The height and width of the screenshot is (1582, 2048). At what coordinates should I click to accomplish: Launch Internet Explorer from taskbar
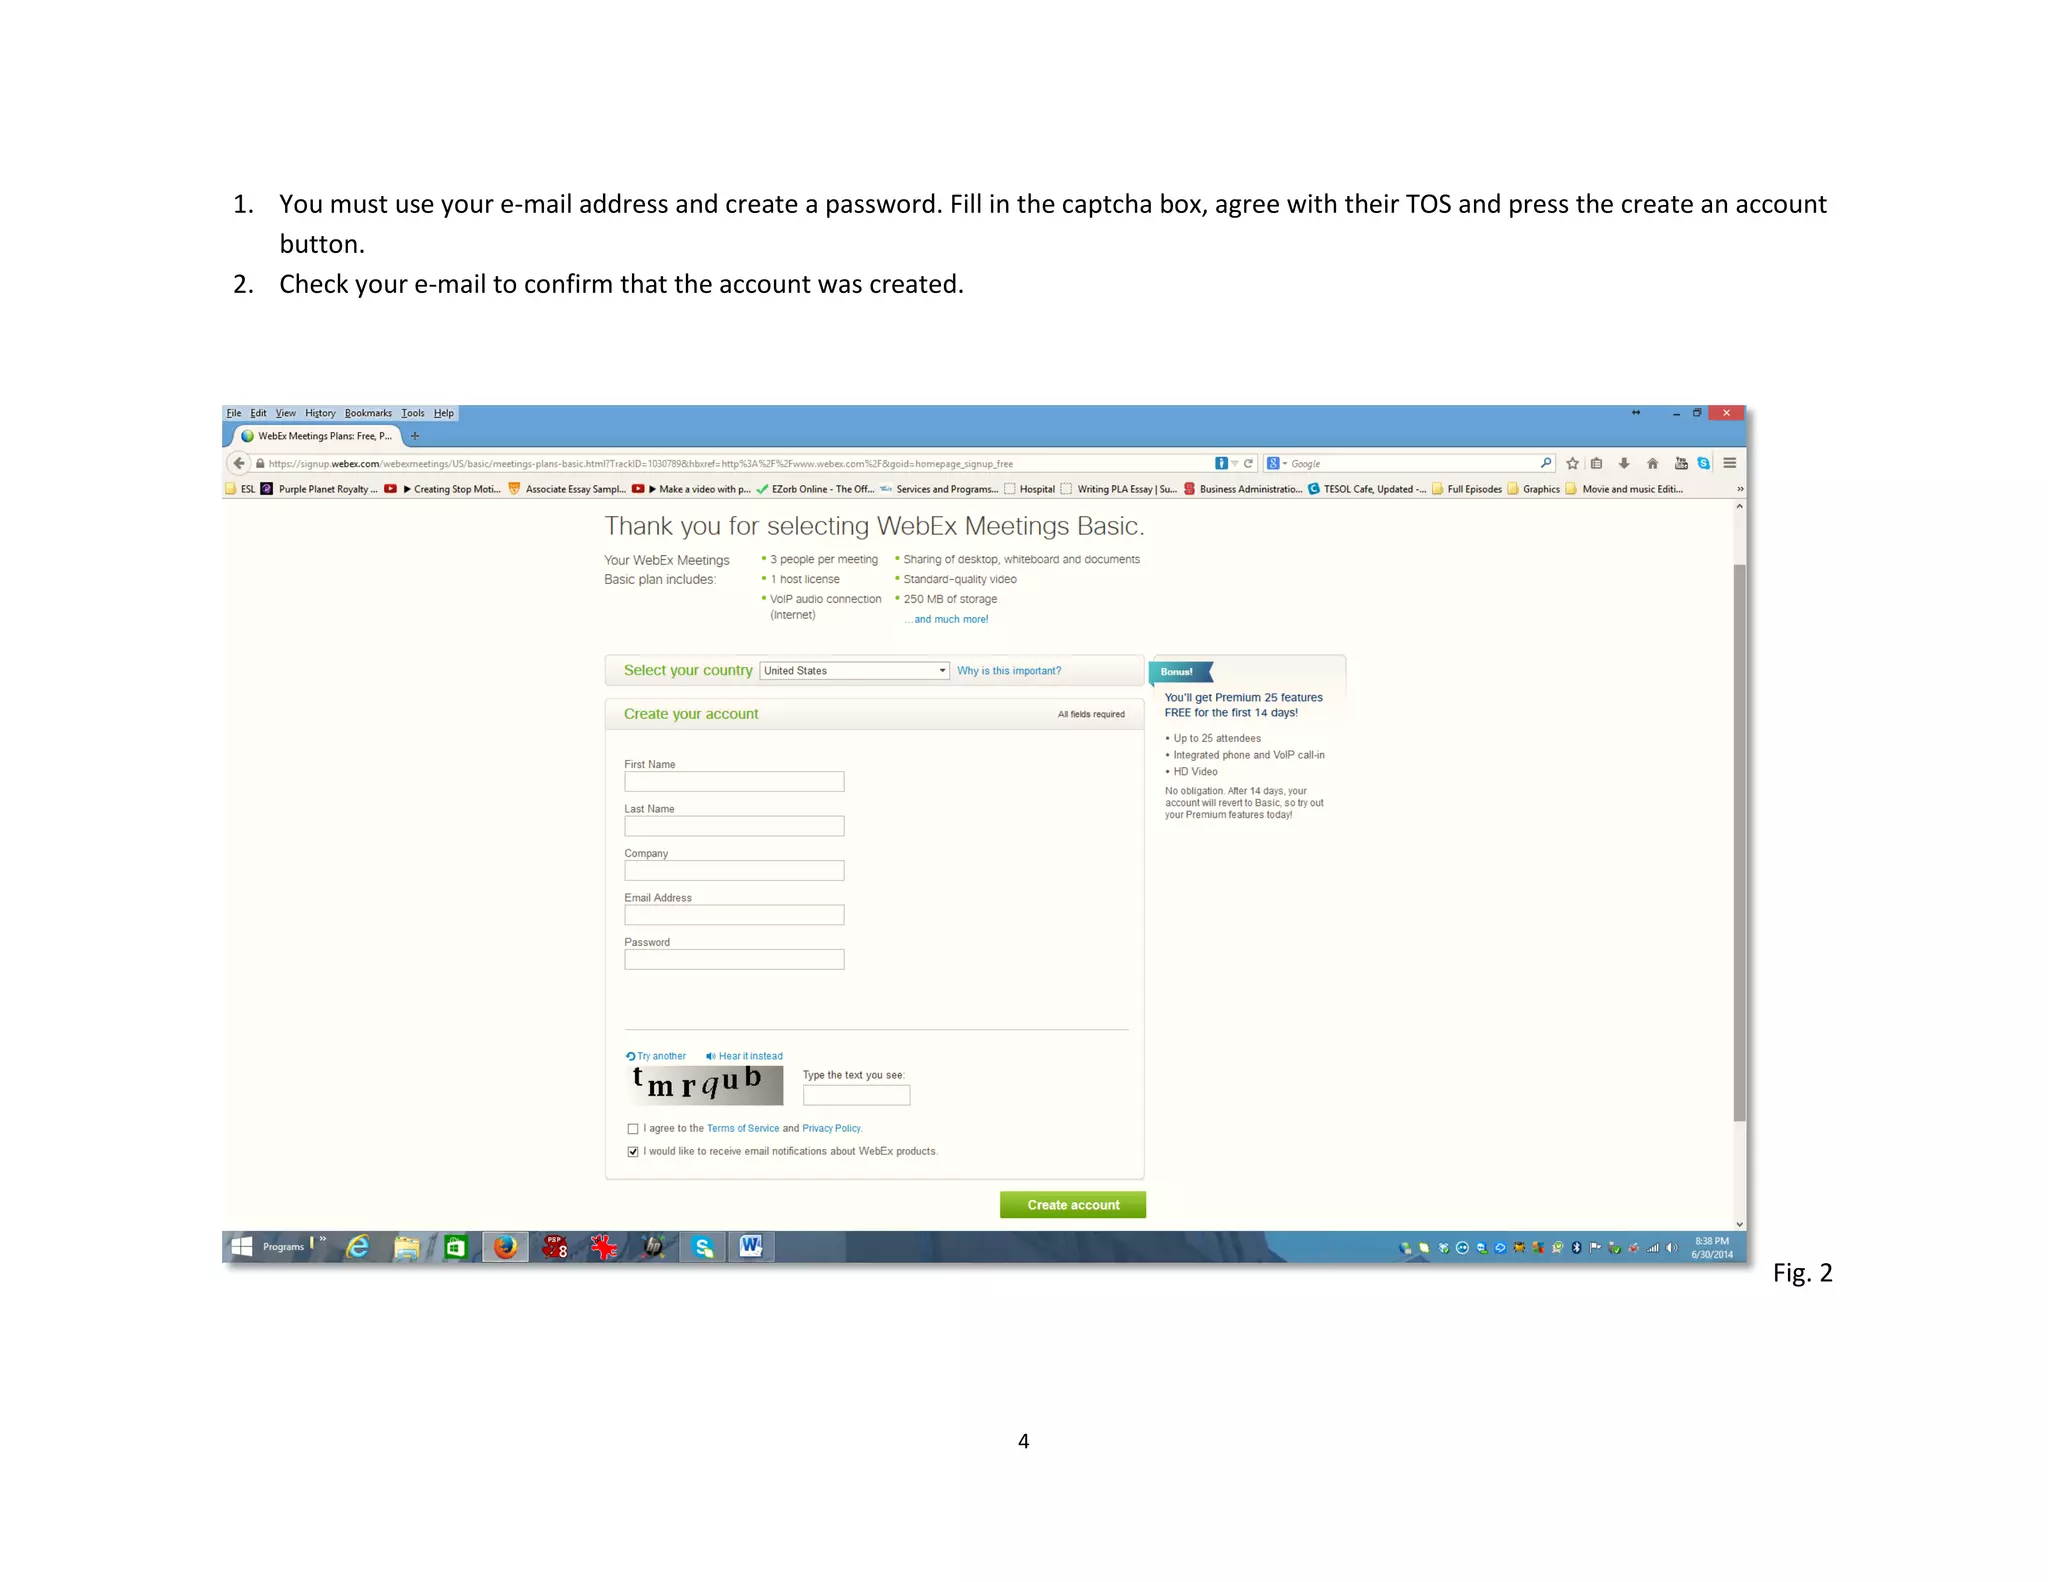tap(357, 1246)
